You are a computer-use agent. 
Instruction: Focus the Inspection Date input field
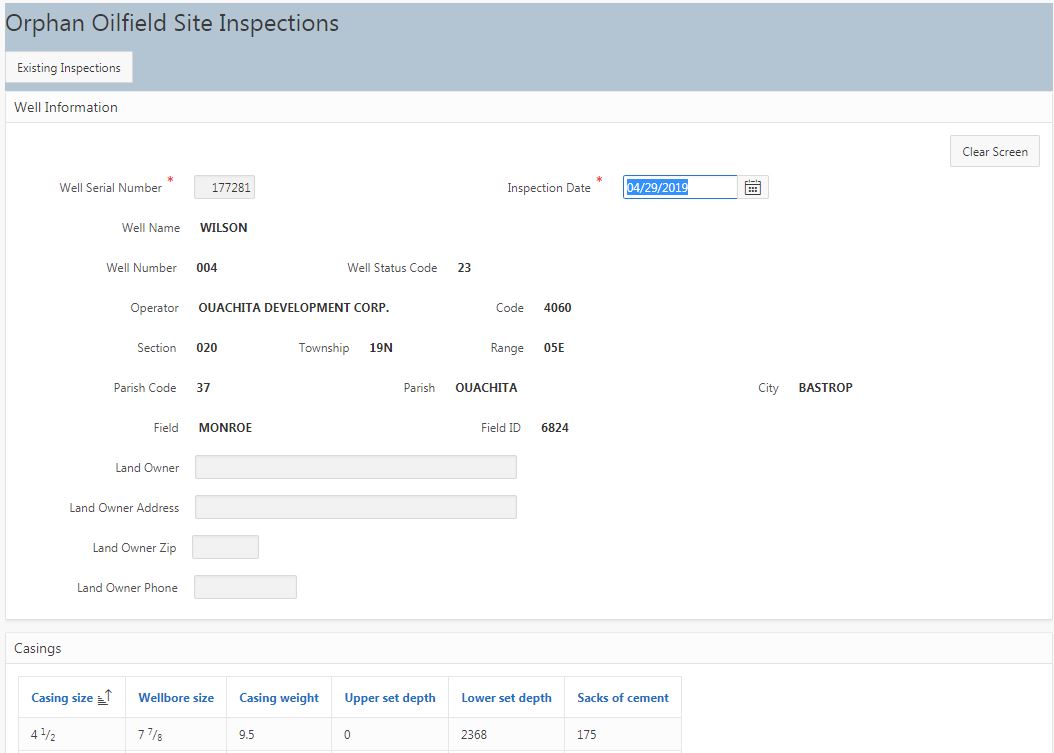[x=679, y=187]
